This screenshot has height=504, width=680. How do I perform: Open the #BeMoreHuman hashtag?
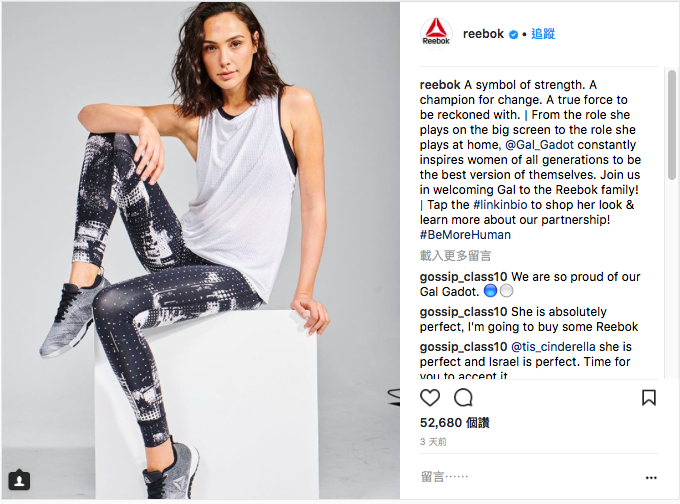pos(465,235)
